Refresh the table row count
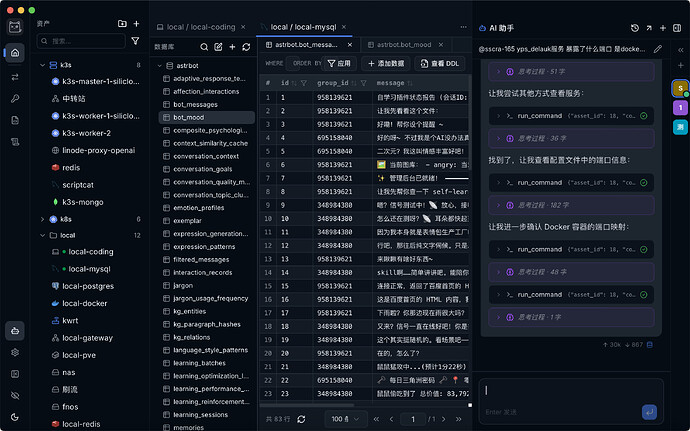690x431 pixels. pyautogui.click(x=301, y=419)
